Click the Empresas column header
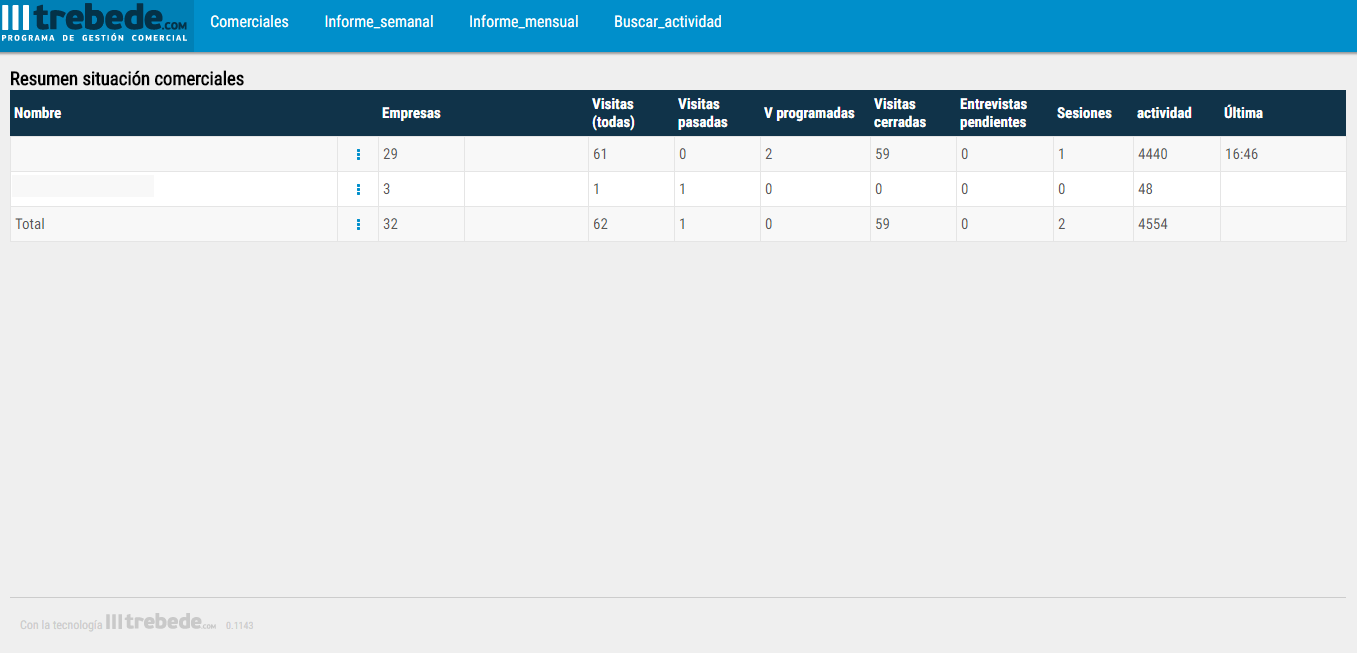 coord(411,113)
